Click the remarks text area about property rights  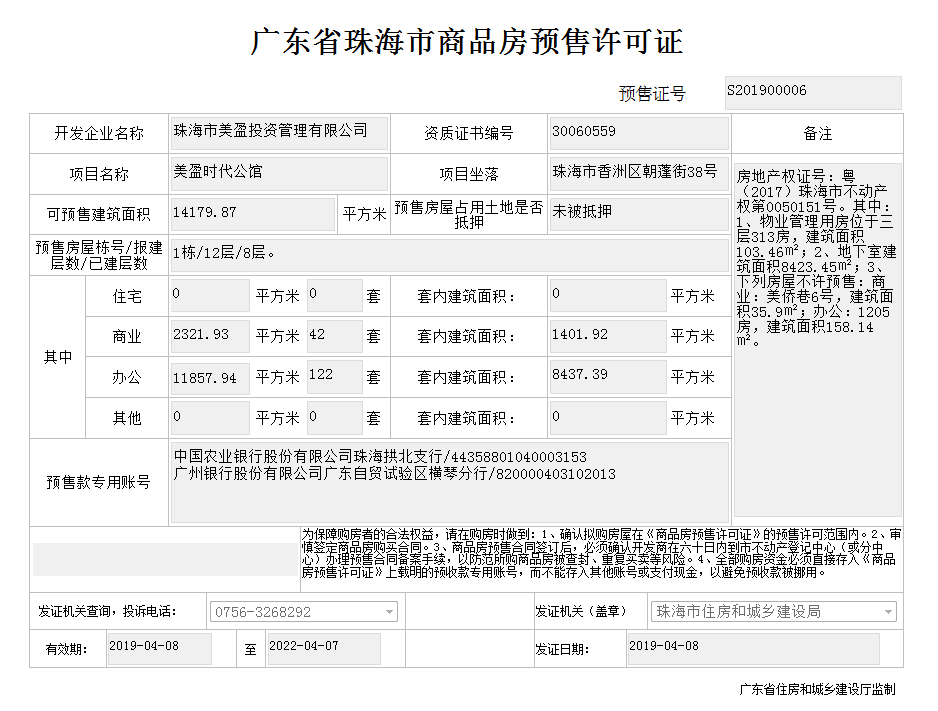click(817, 340)
